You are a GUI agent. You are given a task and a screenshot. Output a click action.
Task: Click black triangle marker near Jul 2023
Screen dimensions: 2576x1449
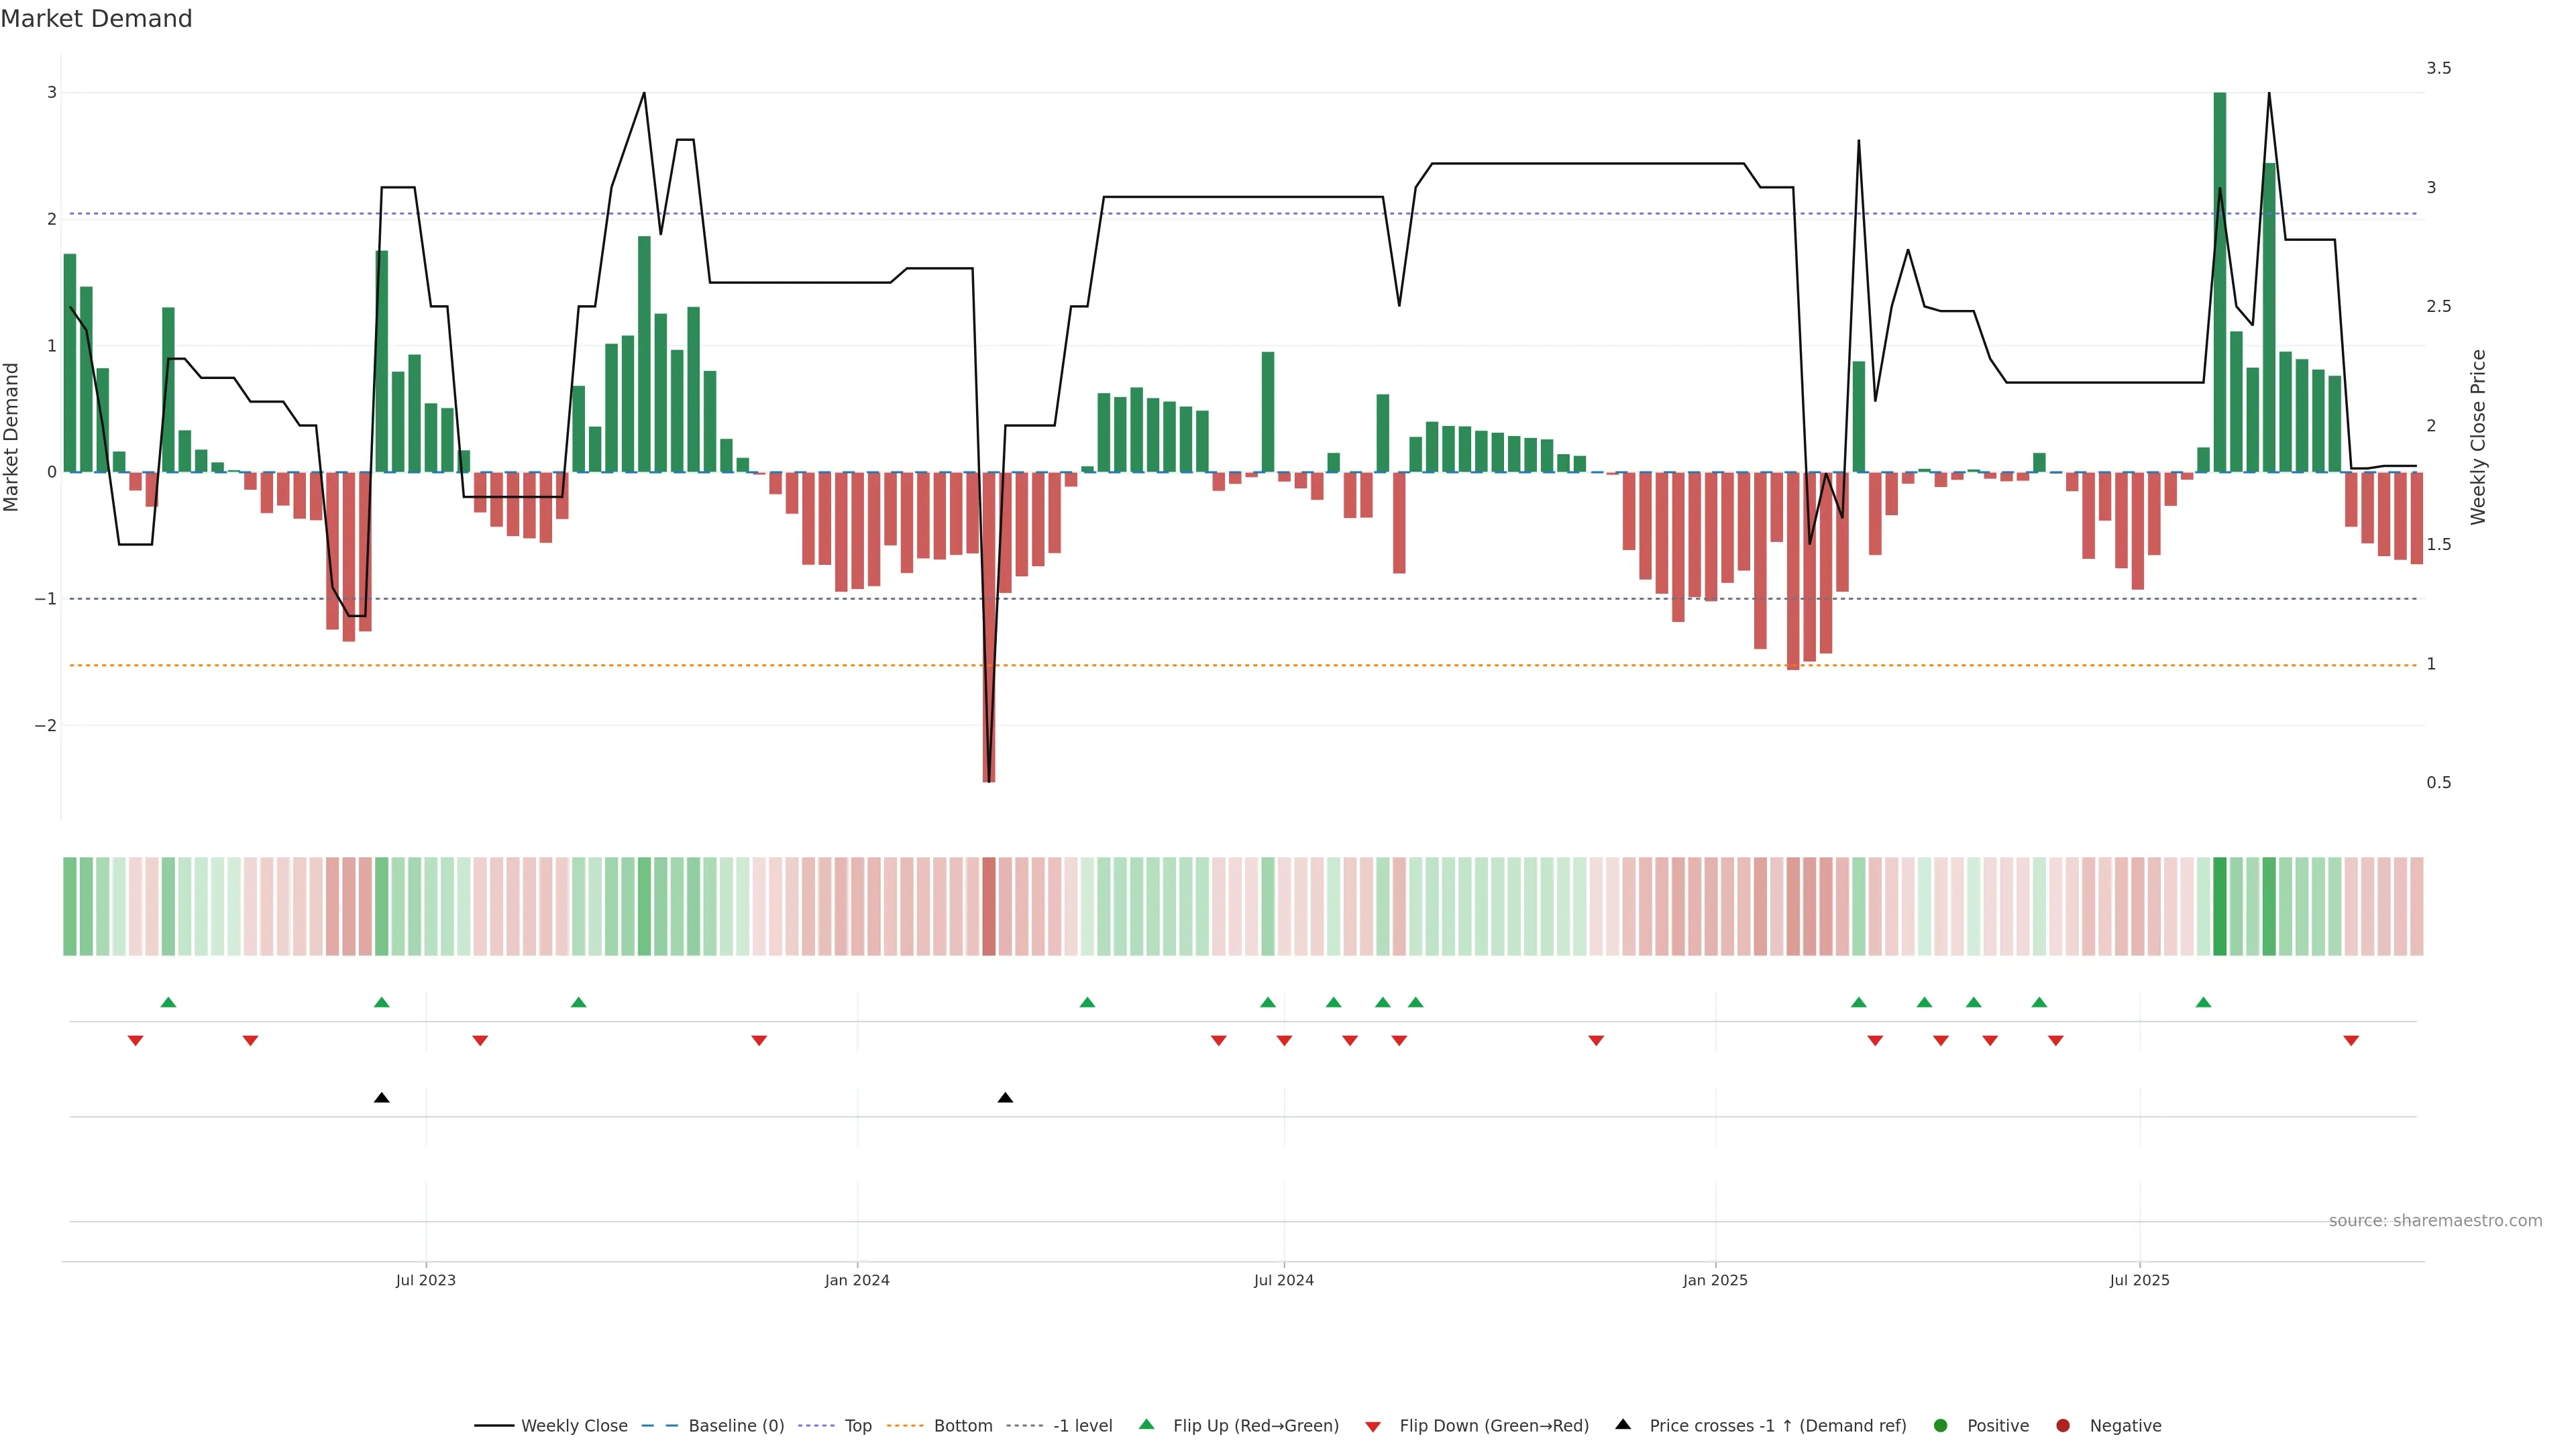[x=381, y=1098]
